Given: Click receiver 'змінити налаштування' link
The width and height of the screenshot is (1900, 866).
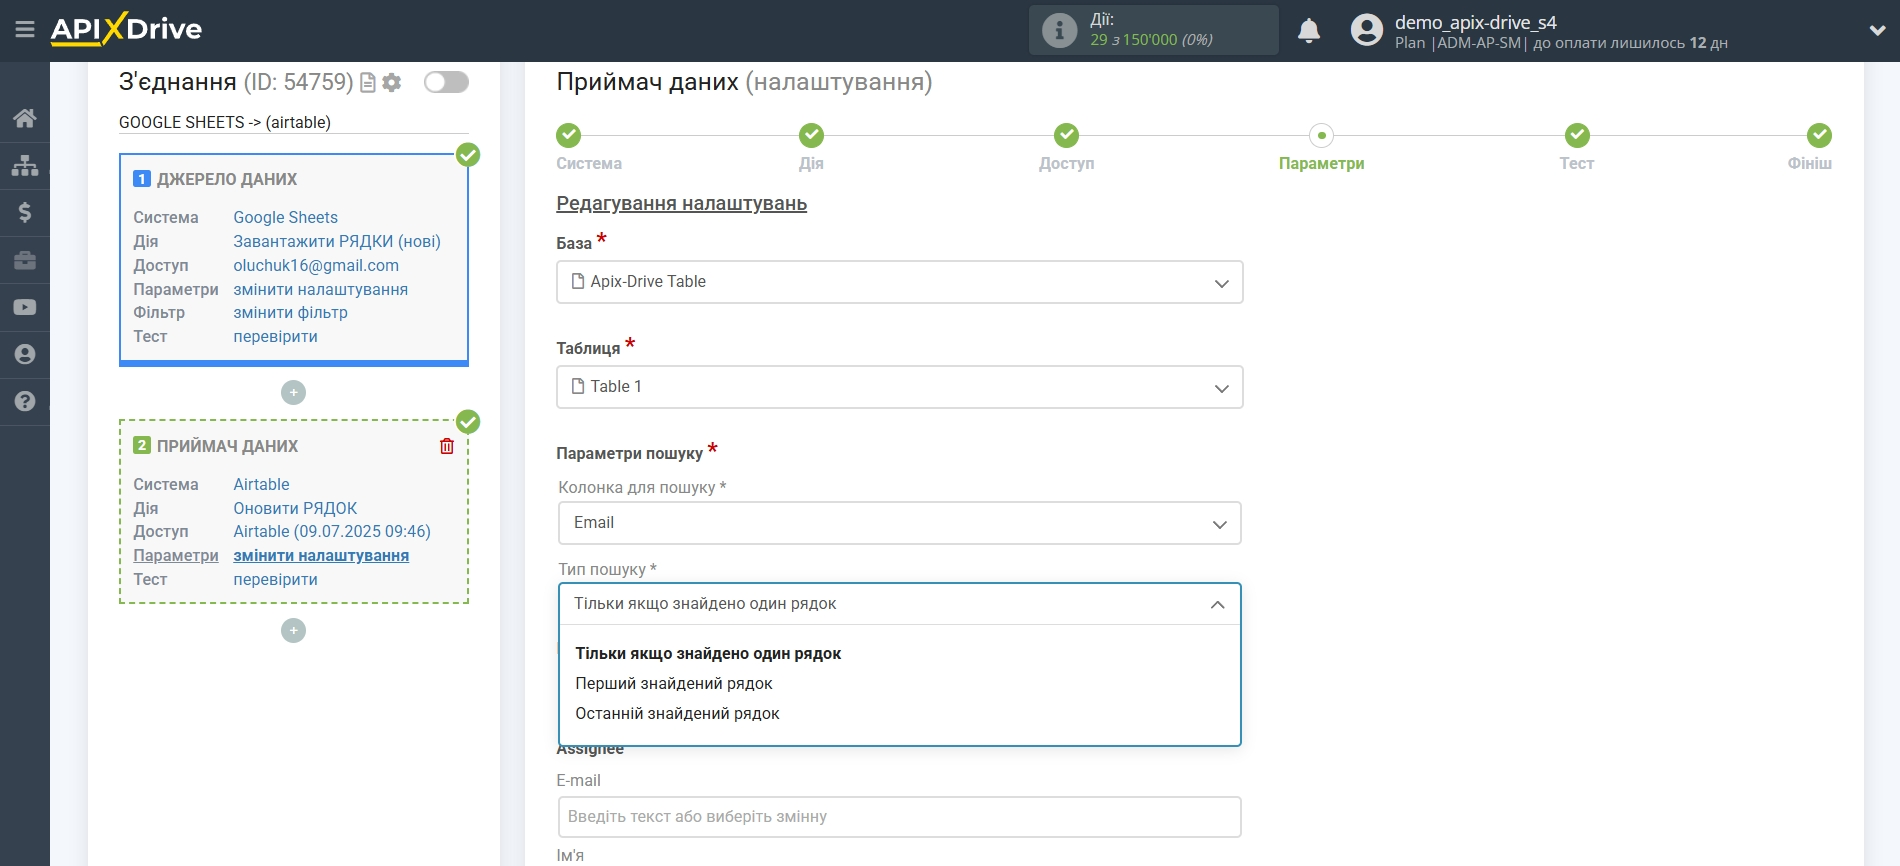Looking at the screenshot, I should click(321, 556).
